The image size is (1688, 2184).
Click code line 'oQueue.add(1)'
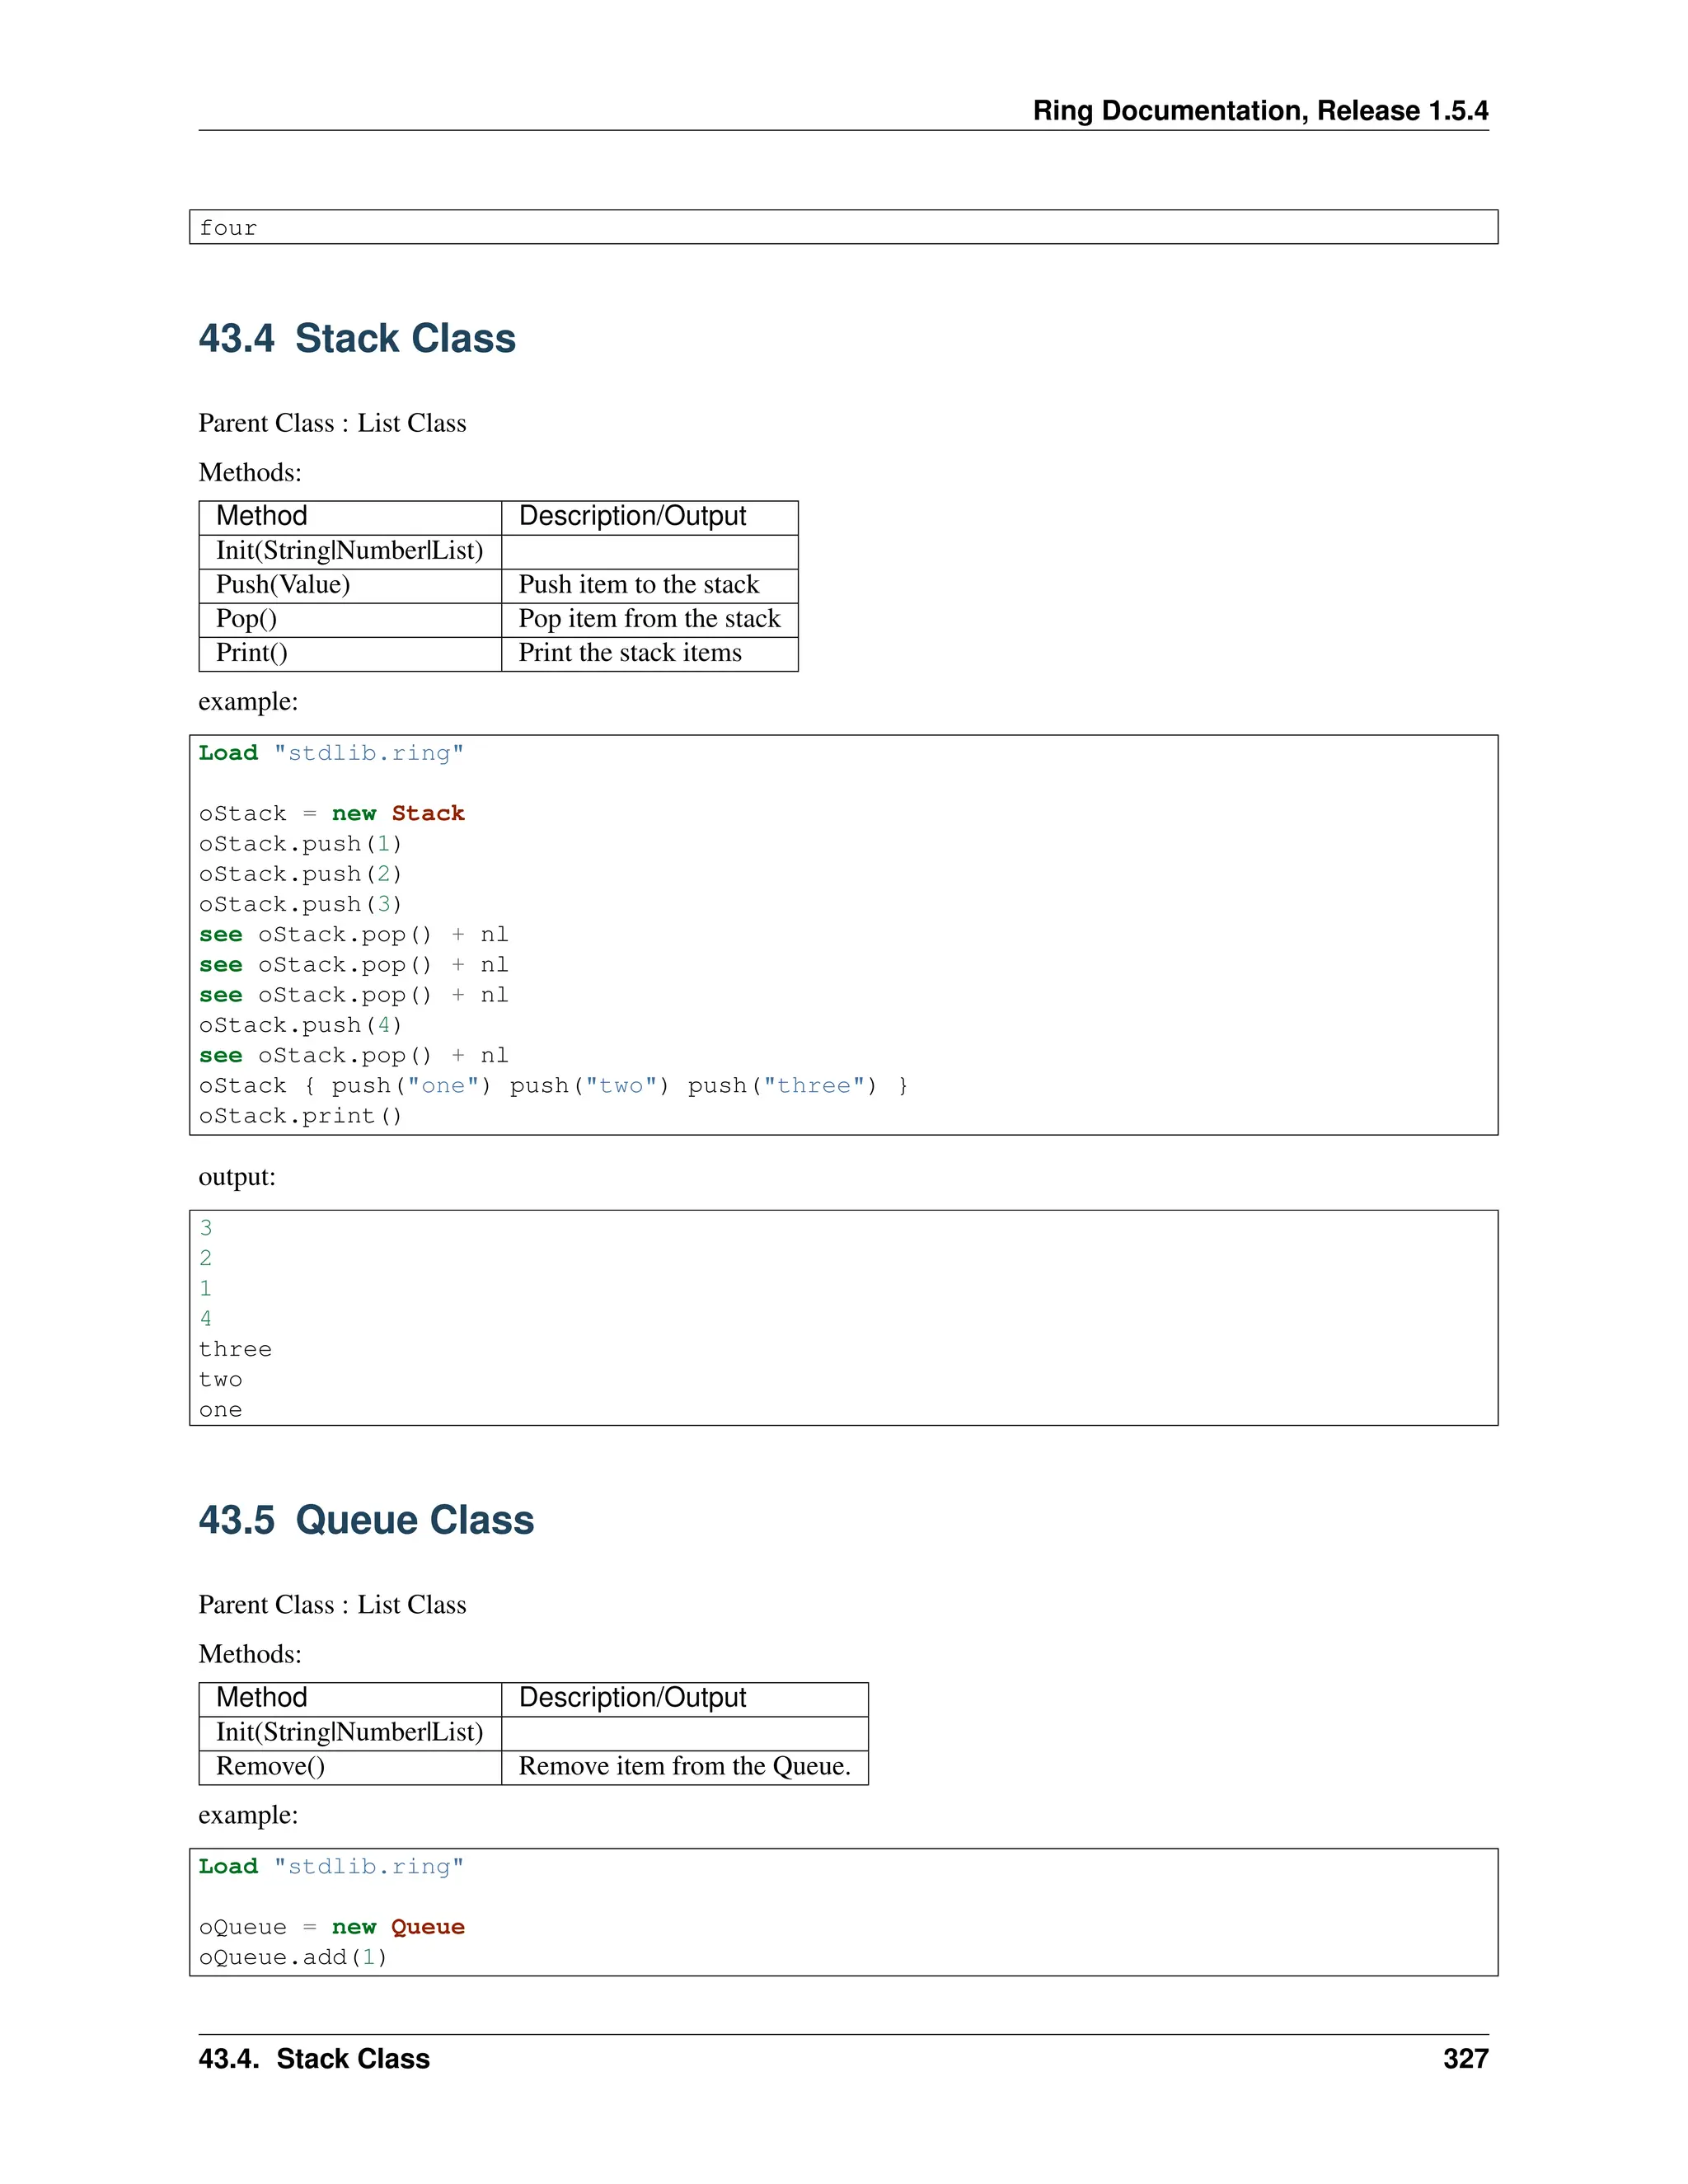point(293,1957)
